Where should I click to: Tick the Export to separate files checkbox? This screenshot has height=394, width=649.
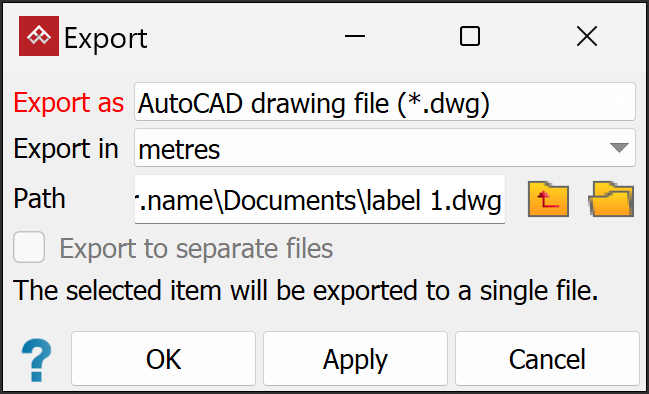[29, 247]
